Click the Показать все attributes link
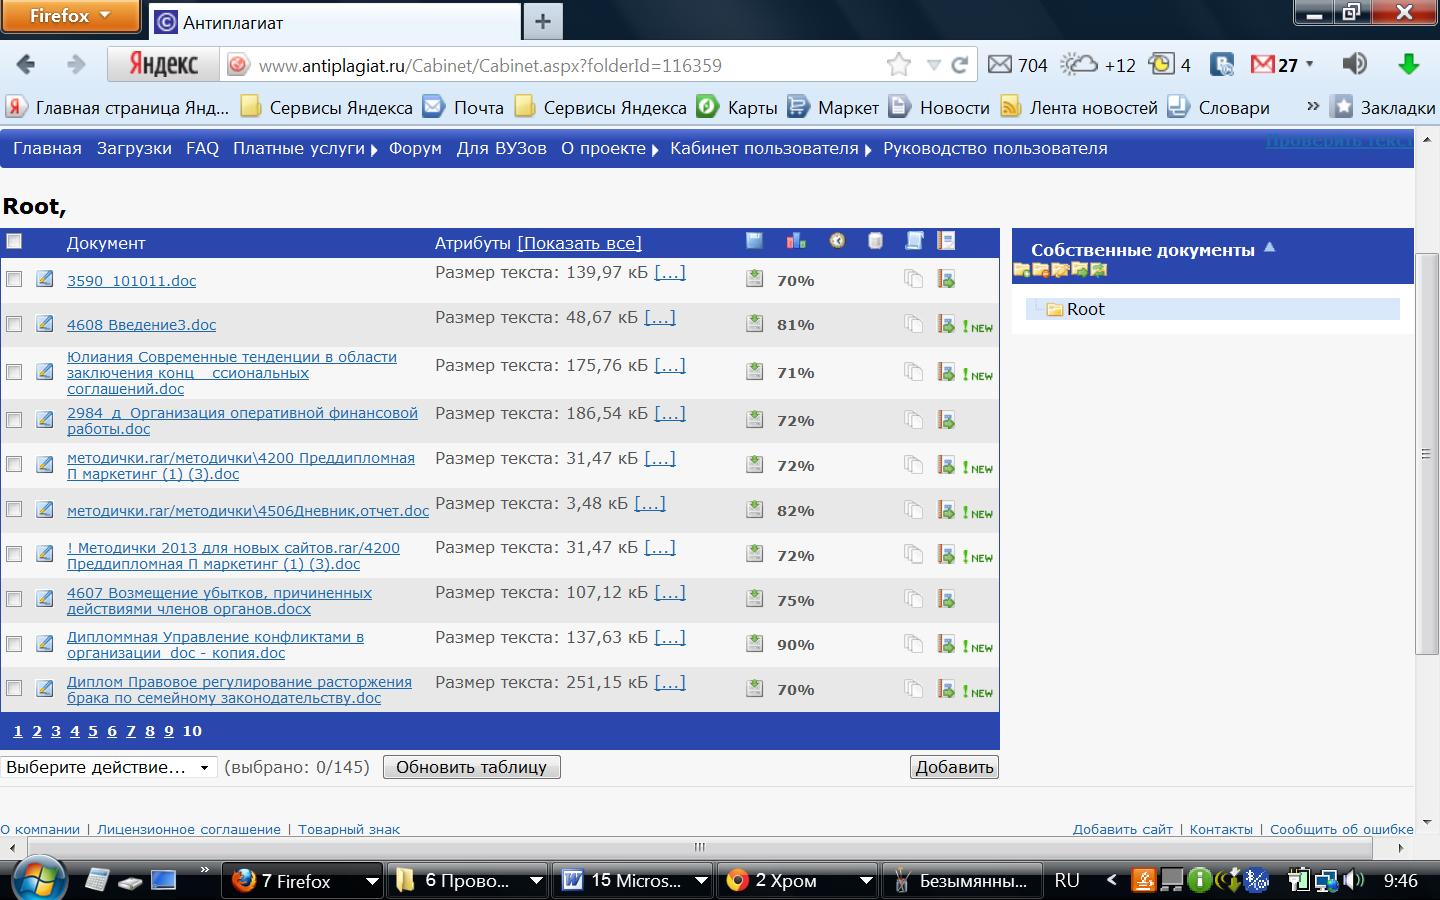 (579, 243)
